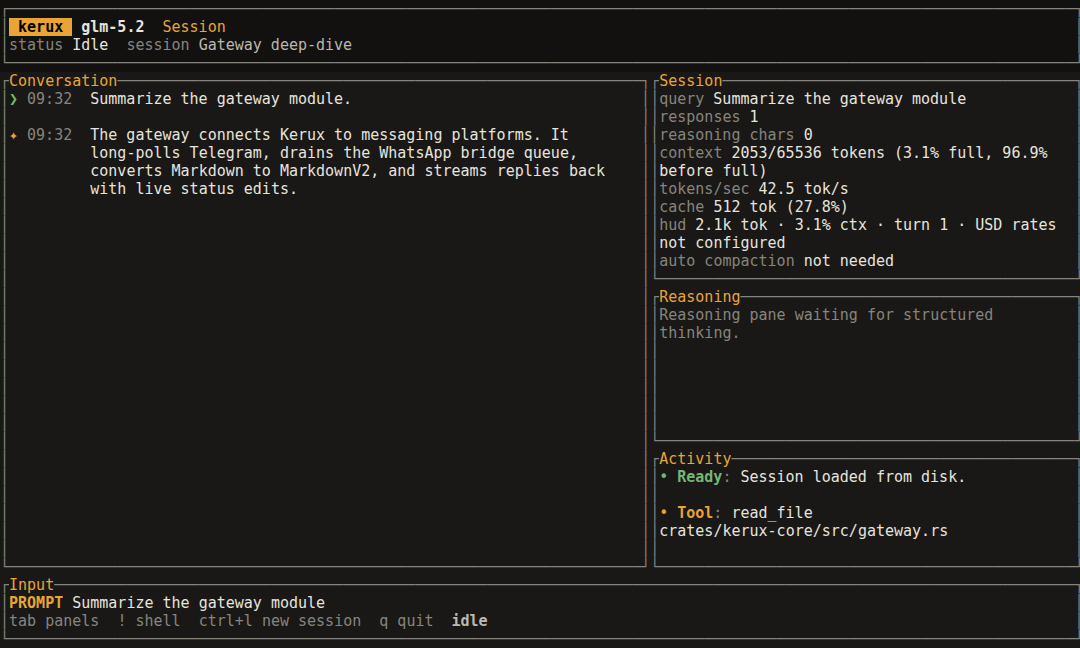1080x648 pixels.
Task: Click the green Ready bullet icon
Action: pos(664,477)
